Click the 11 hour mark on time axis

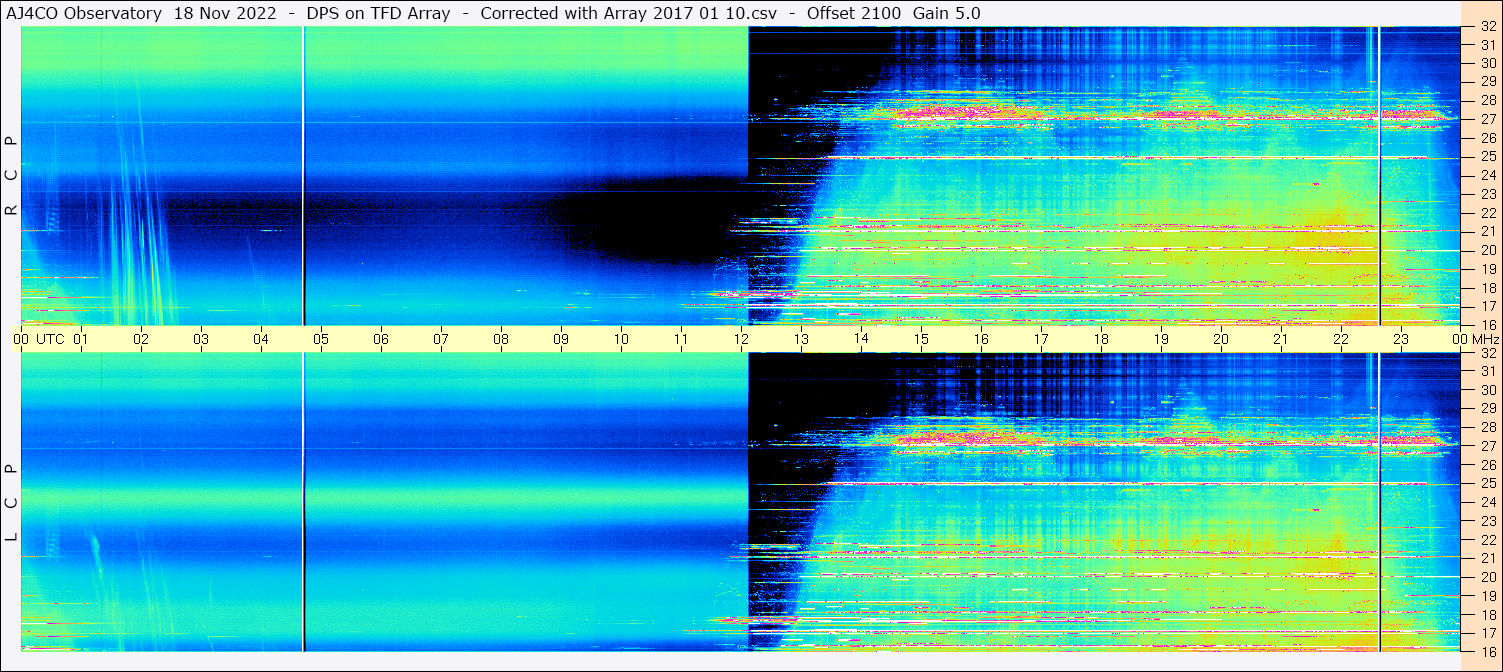(x=681, y=339)
